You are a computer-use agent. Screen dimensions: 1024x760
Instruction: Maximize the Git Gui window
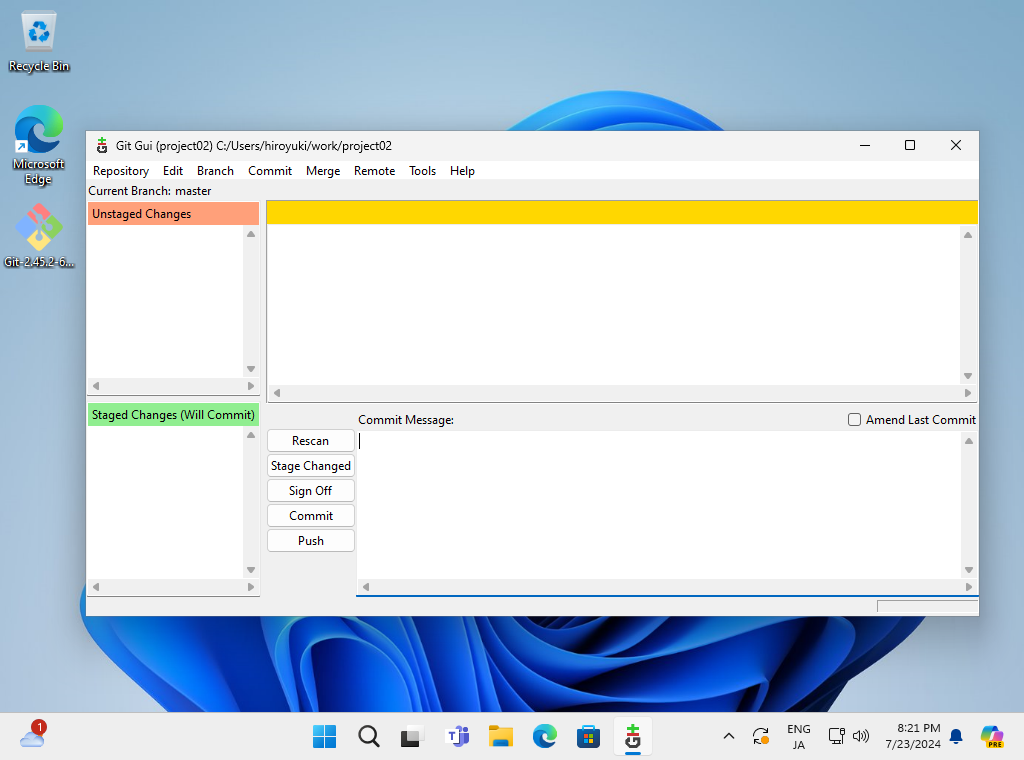(x=910, y=145)
